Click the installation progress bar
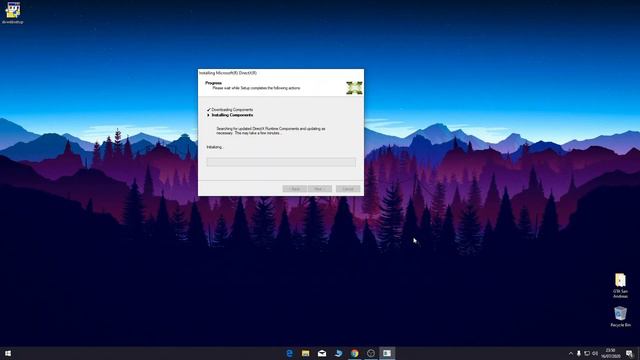This screenshot has width=640, height=360. 281,162
